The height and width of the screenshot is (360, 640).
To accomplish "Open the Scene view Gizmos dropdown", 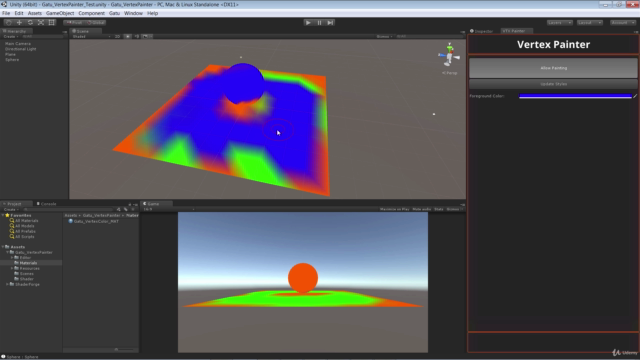I will (384, 36).
